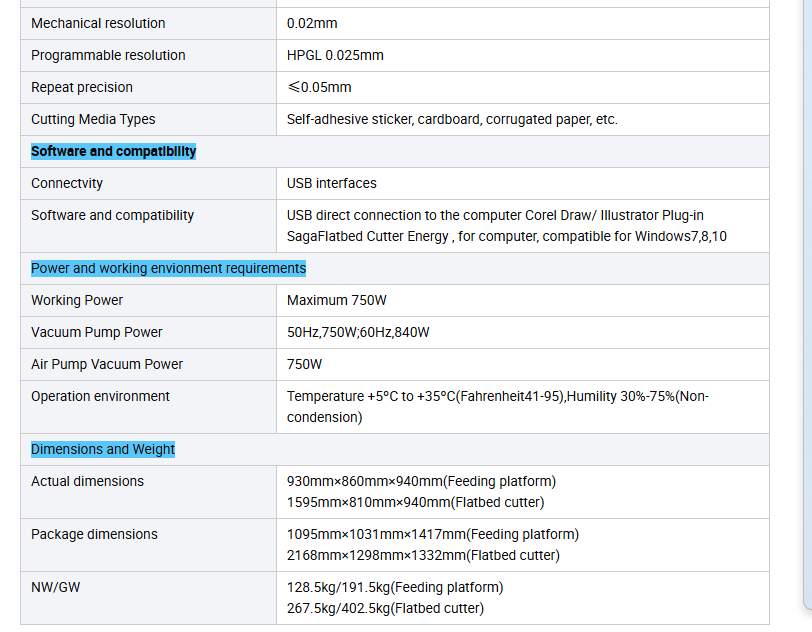Click the 'Working Power' label
This screenshot has height=632, width=812.
click(77, 300)
